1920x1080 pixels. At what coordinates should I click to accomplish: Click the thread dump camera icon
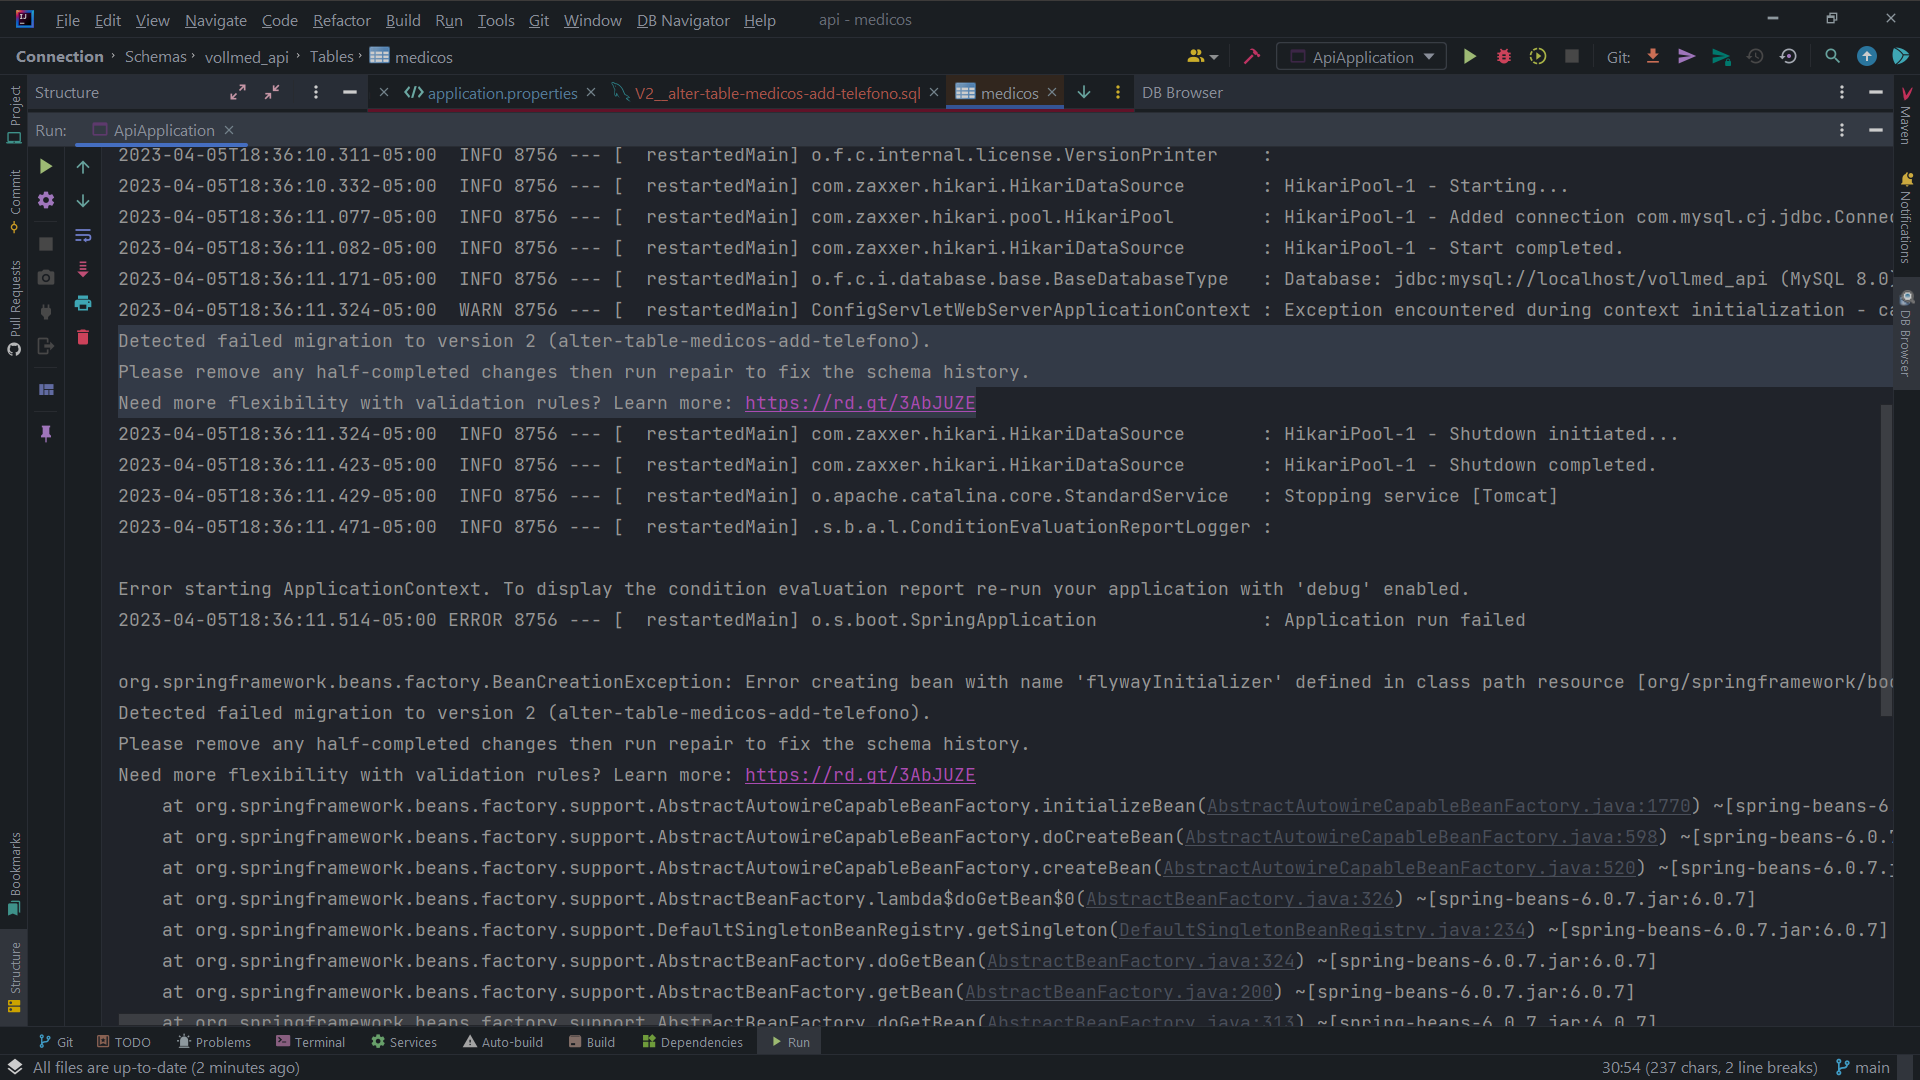tap(46, 277)
